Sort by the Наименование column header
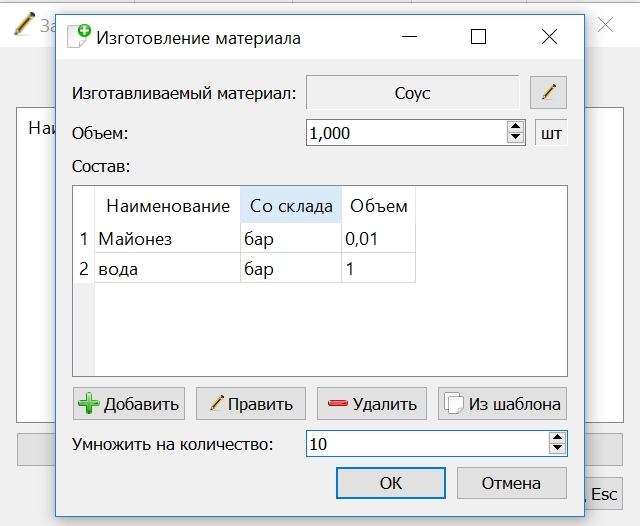This screenshot has width=640, height=526. pyautogui.click(x=167, y=205)
